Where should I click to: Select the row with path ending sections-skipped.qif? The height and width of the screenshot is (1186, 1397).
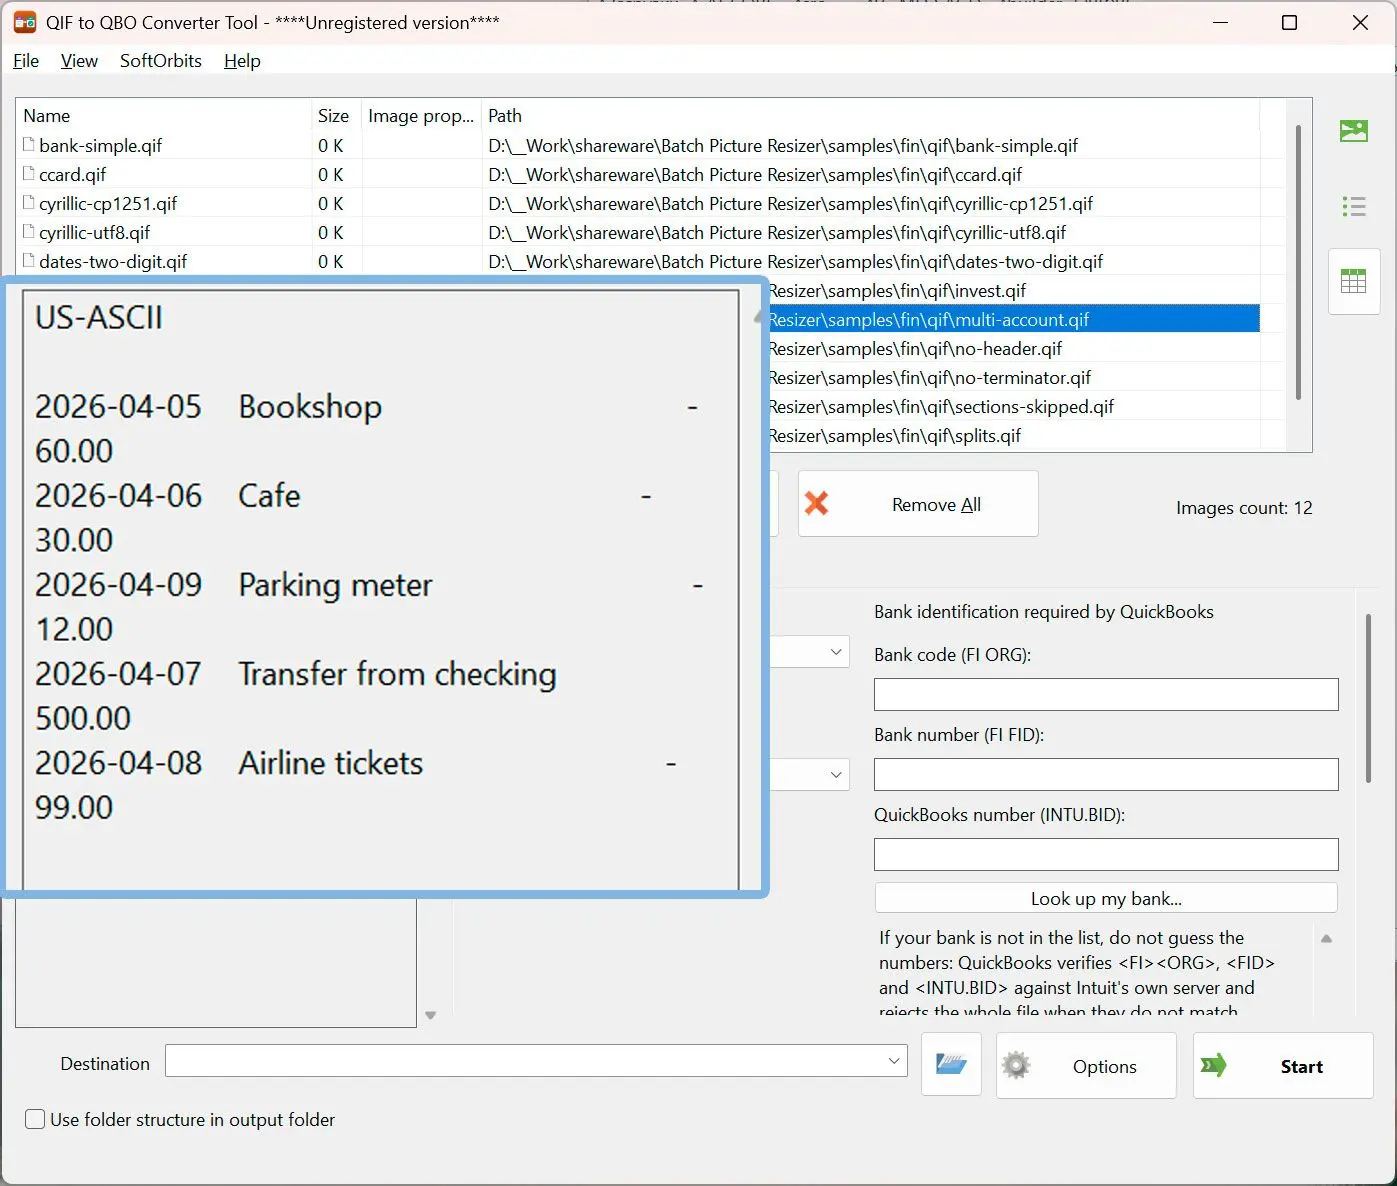click(1014, 407)
